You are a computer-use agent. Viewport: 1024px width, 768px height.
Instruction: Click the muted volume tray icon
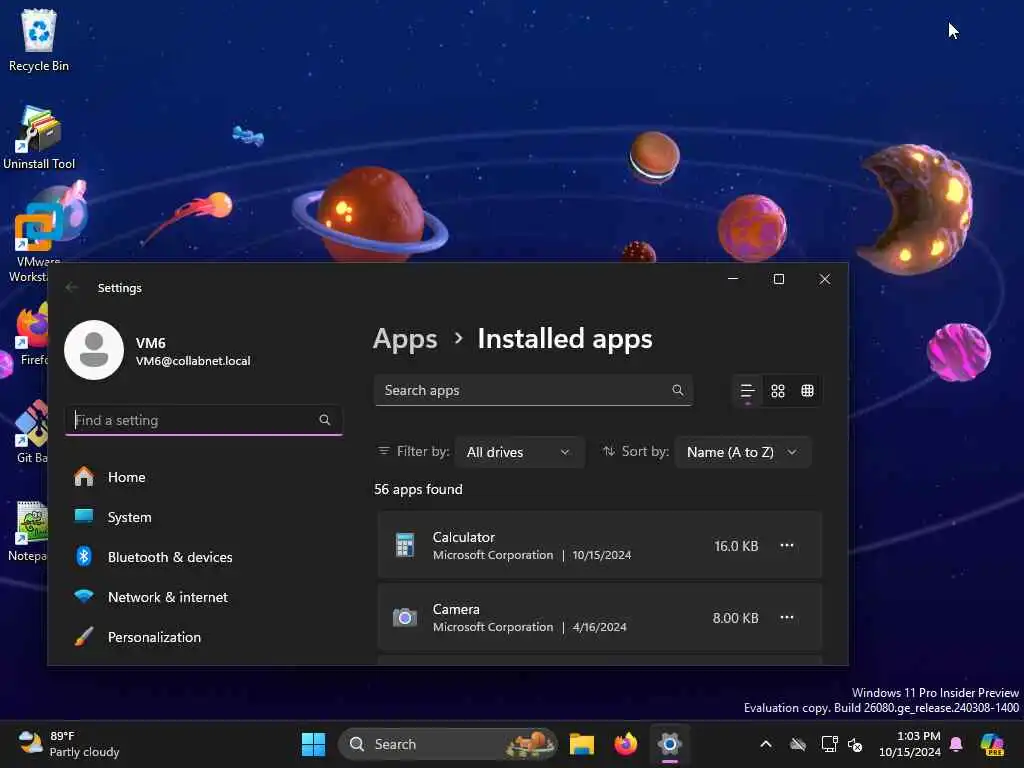pyautogui.click(x=855, y=744)
